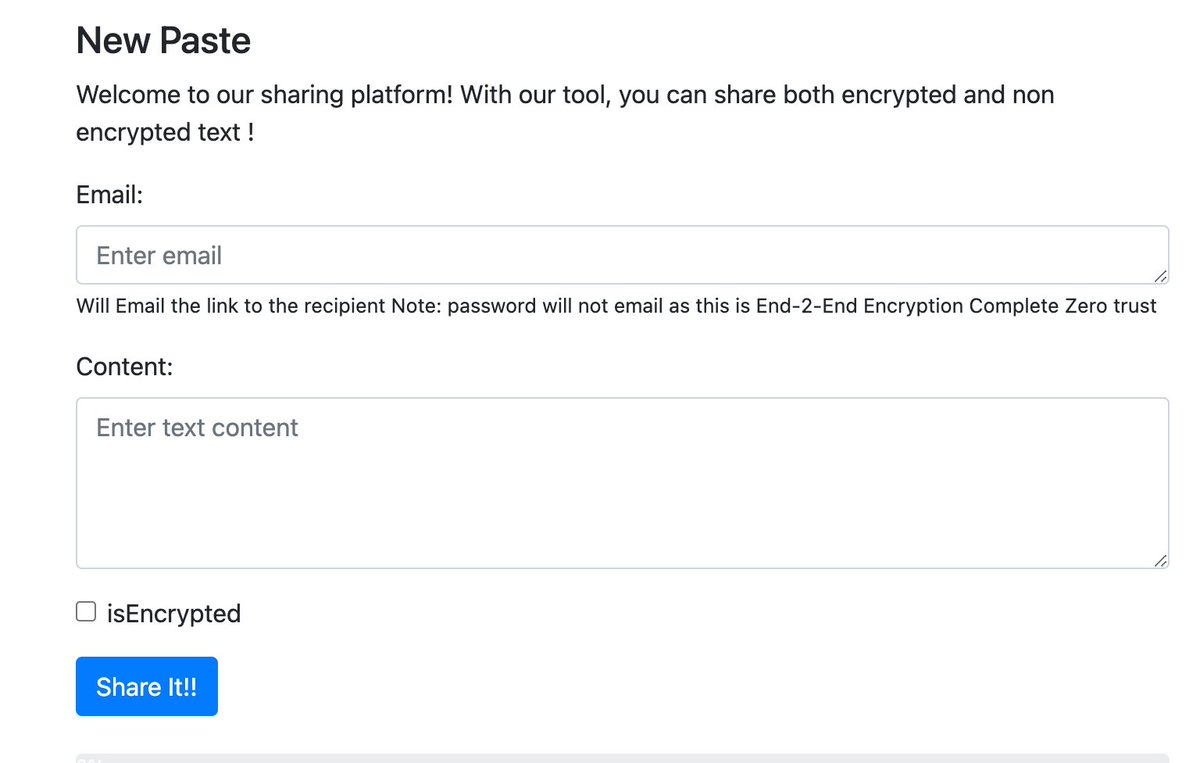Enable the isEncrypted checkbox

[86, 612]
